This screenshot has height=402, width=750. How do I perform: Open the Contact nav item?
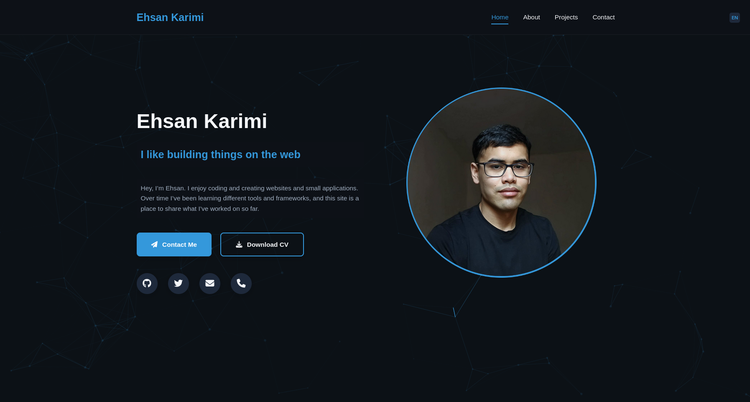tap(603, 17)
